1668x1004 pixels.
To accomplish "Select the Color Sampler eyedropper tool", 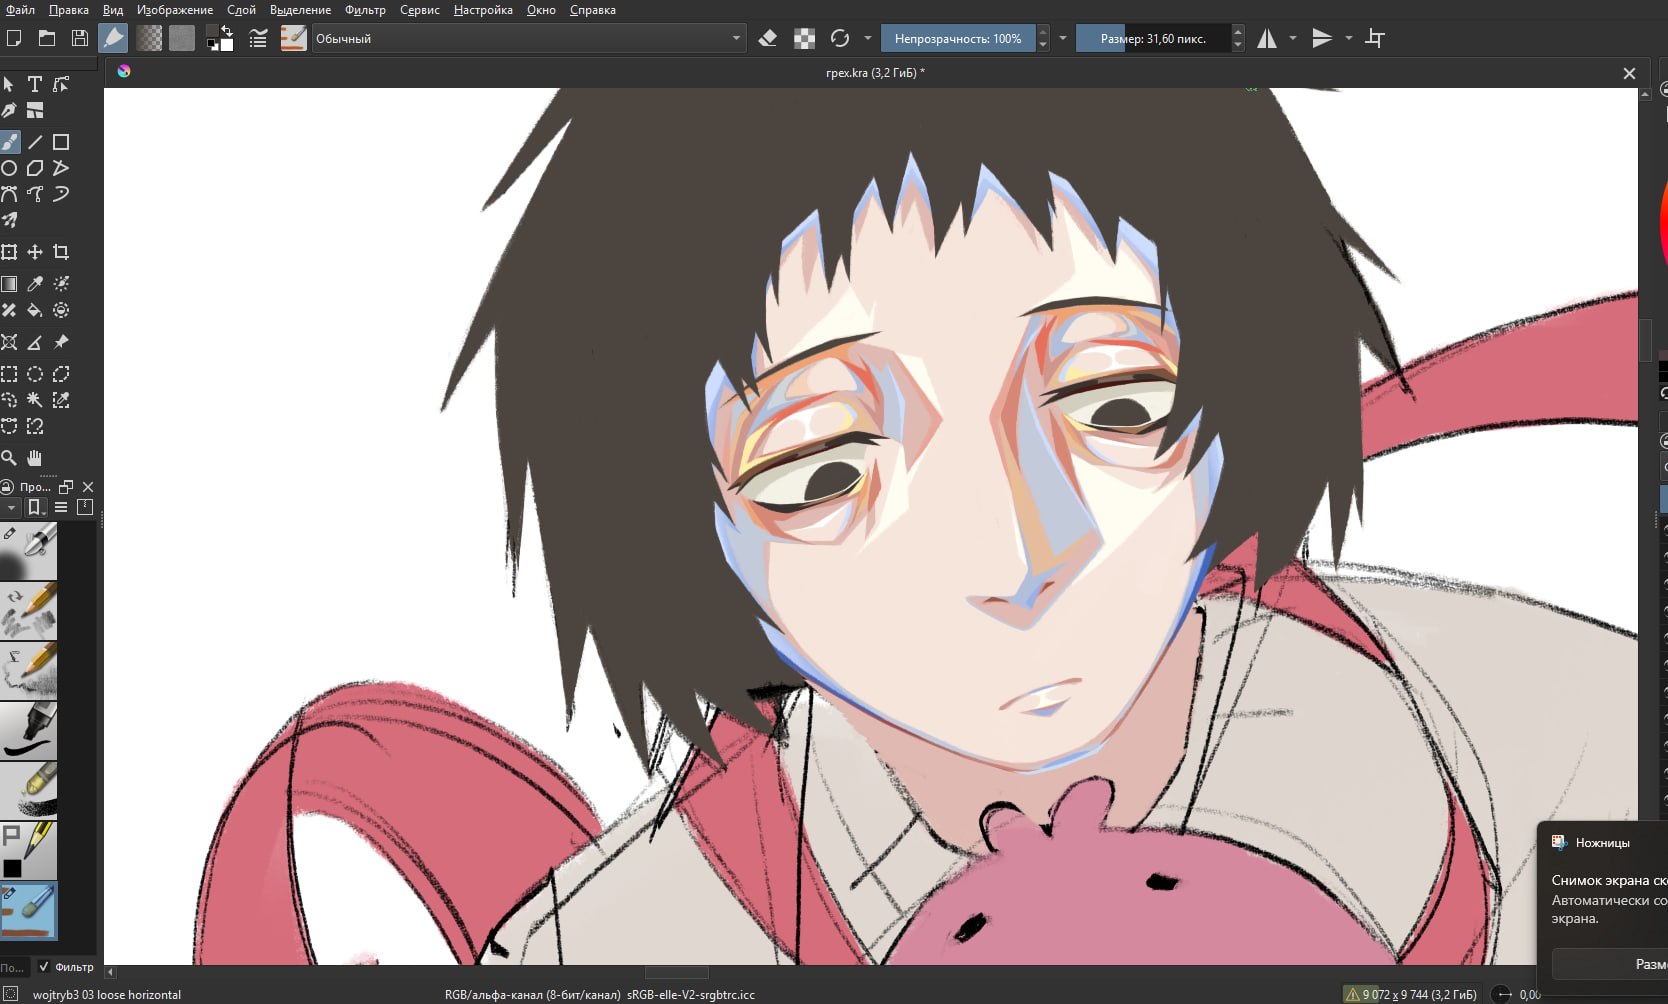I will pos(35,284).
